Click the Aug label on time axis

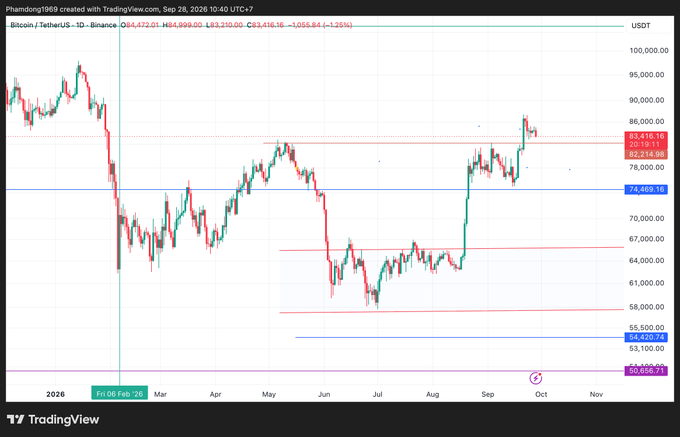tap(432, 394)
